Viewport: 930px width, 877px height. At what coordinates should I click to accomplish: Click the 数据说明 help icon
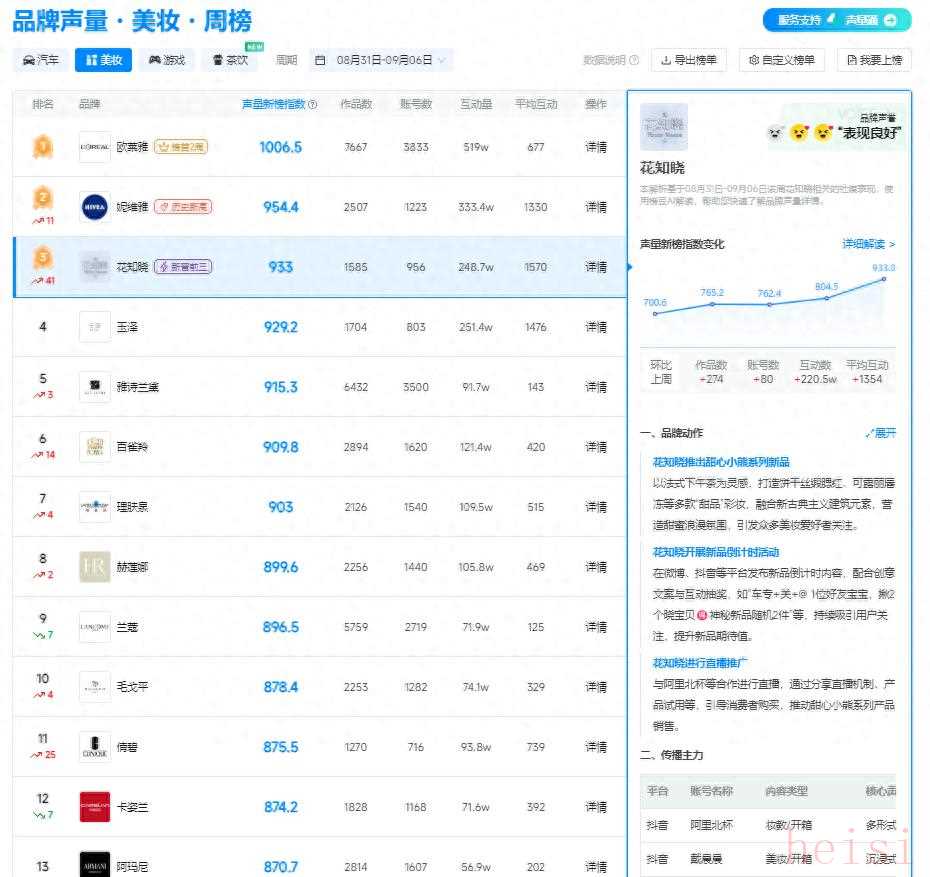click(634, 60)
